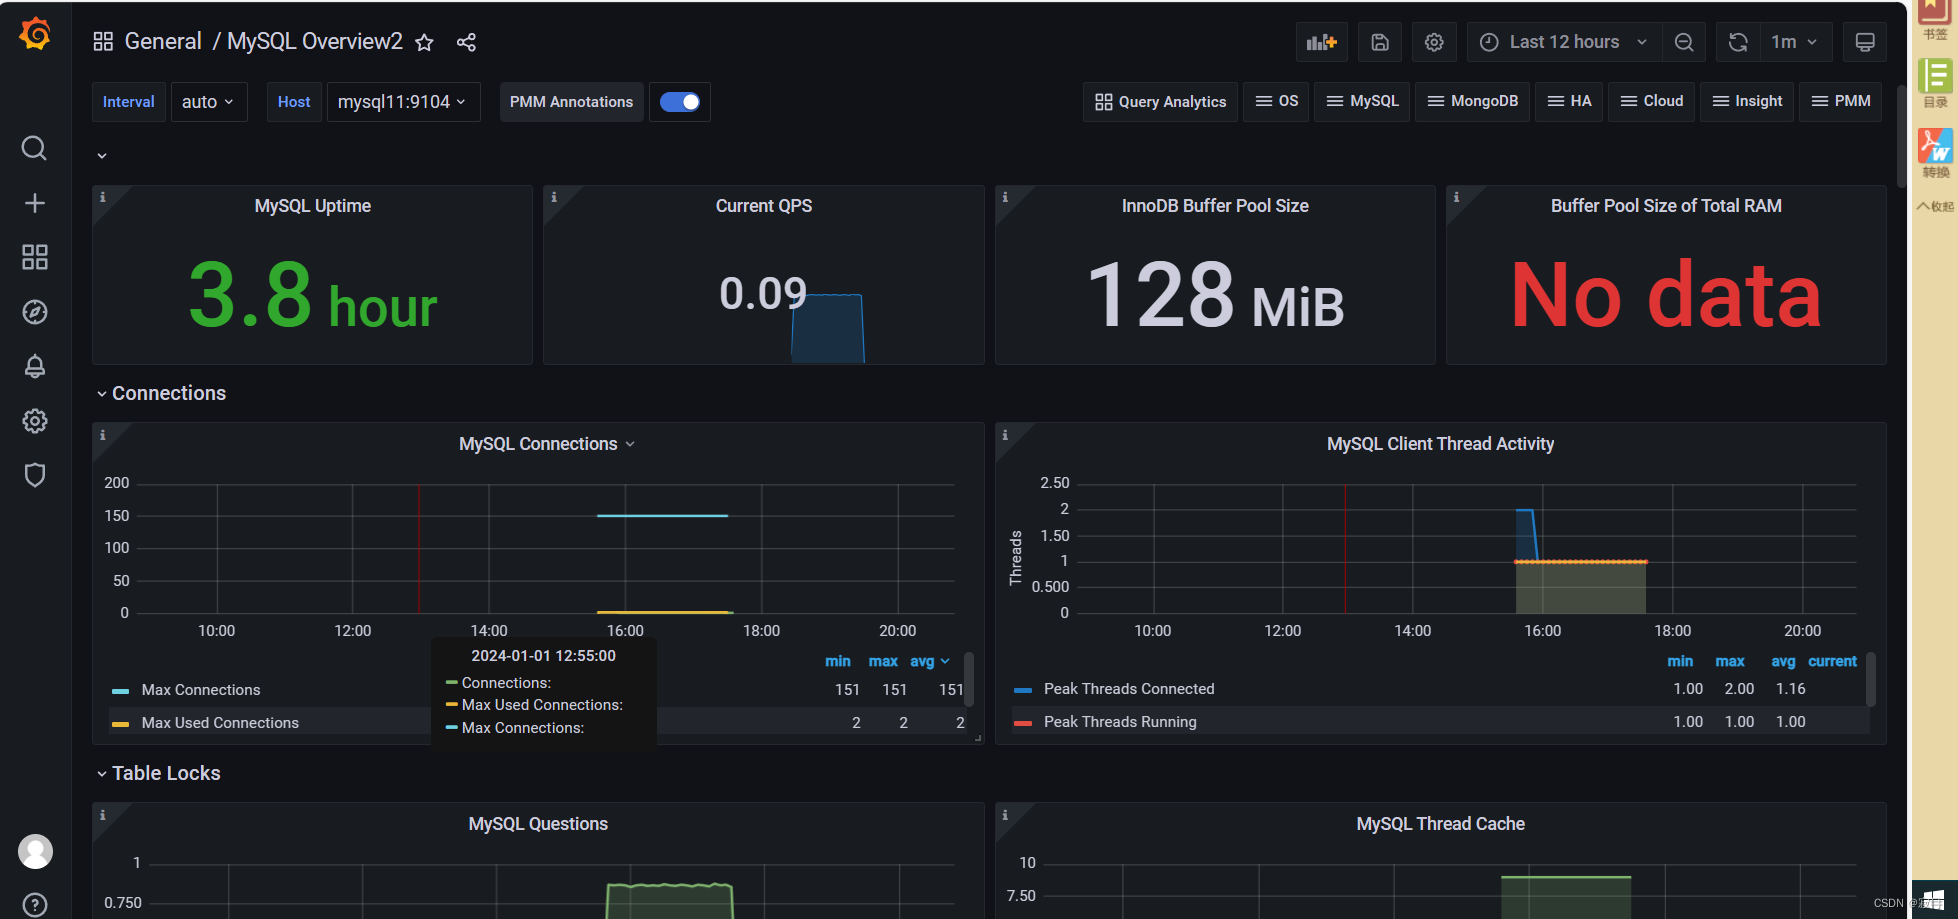The height and width of the screenshot is (919, 1958).
Task: Open MySQL Connections panel menu
Action: coord(547,444)
